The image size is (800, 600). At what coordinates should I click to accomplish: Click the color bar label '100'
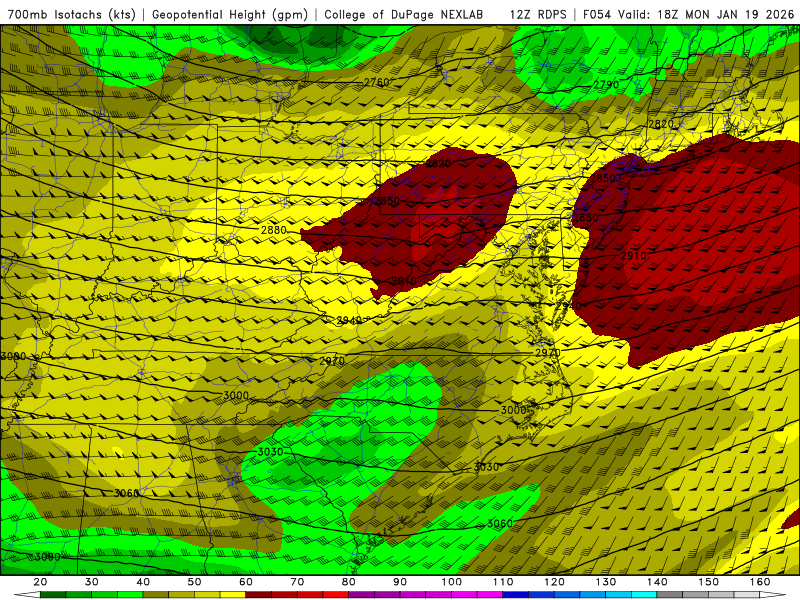(x=452, y=582)
